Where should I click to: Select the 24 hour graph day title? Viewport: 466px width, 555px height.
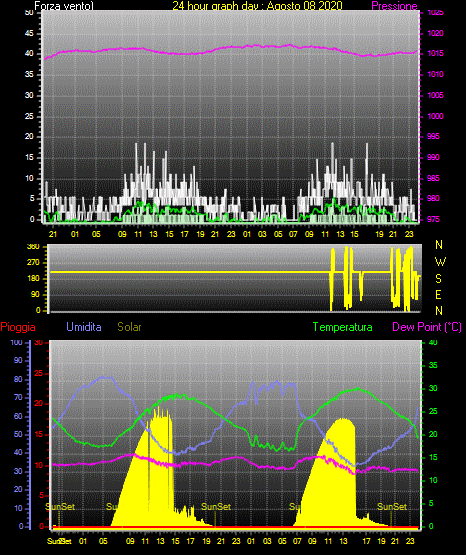coord(257,6)
